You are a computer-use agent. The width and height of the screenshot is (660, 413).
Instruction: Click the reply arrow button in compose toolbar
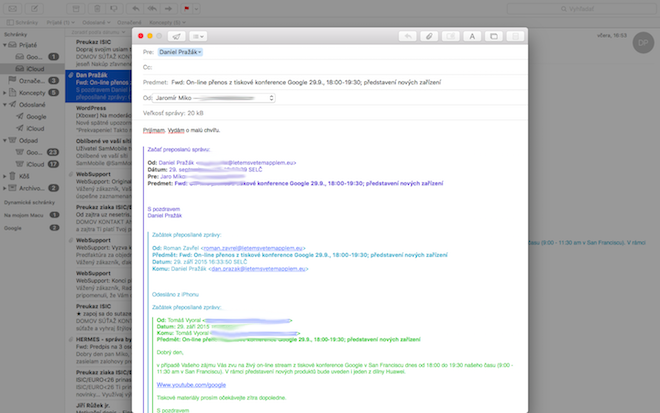click(407, 36)
